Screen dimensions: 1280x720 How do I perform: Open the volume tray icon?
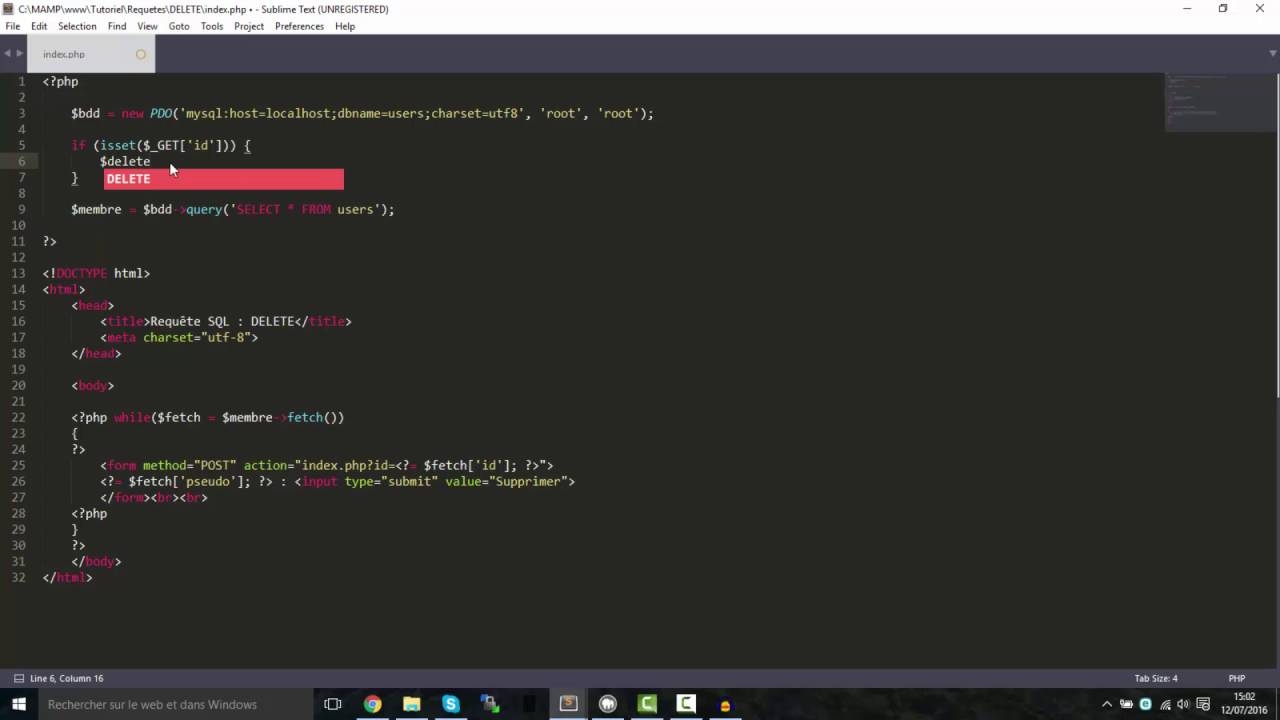point(1184,704)
